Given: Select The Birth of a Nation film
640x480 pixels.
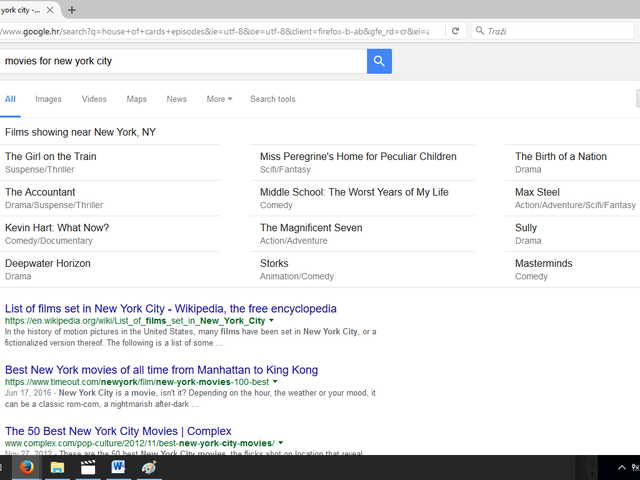Looking at the screenshot, I should (561, 157).
